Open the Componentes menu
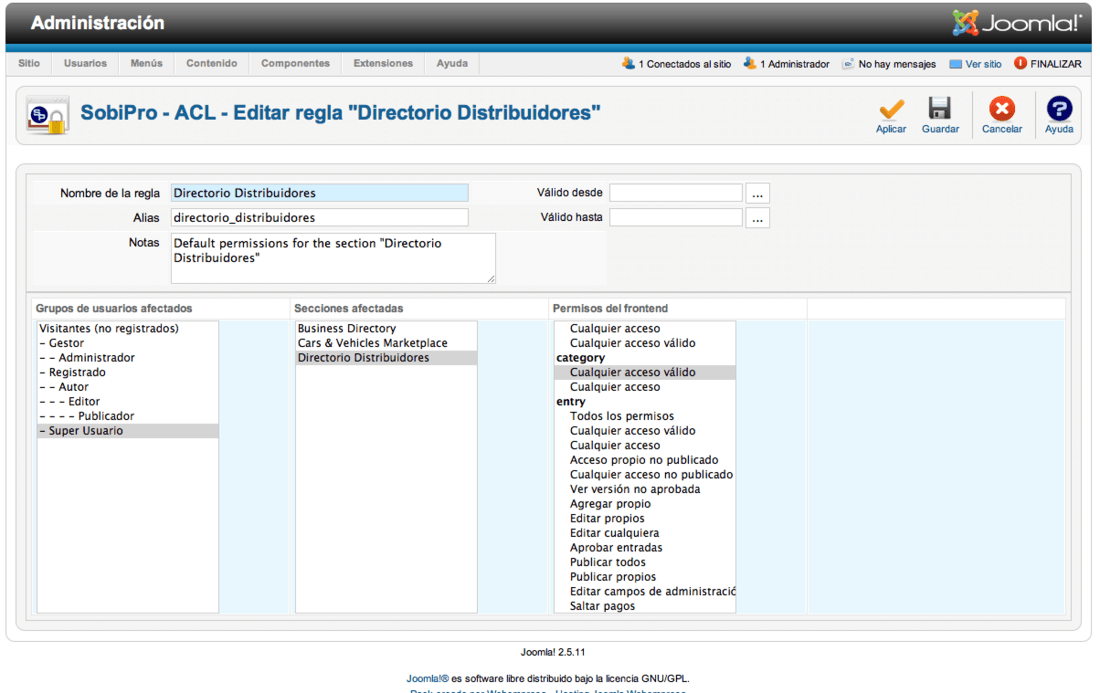The width and height of the screenshot is (1100, 693). click(x=295, y=63)
